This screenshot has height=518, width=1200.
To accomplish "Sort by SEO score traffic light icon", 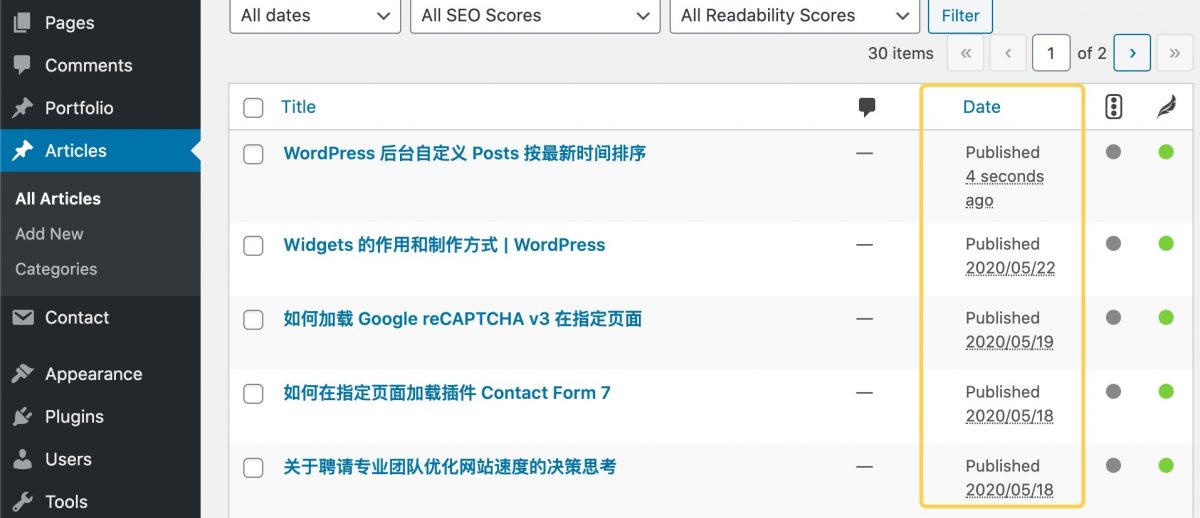I will (1114, 107).
